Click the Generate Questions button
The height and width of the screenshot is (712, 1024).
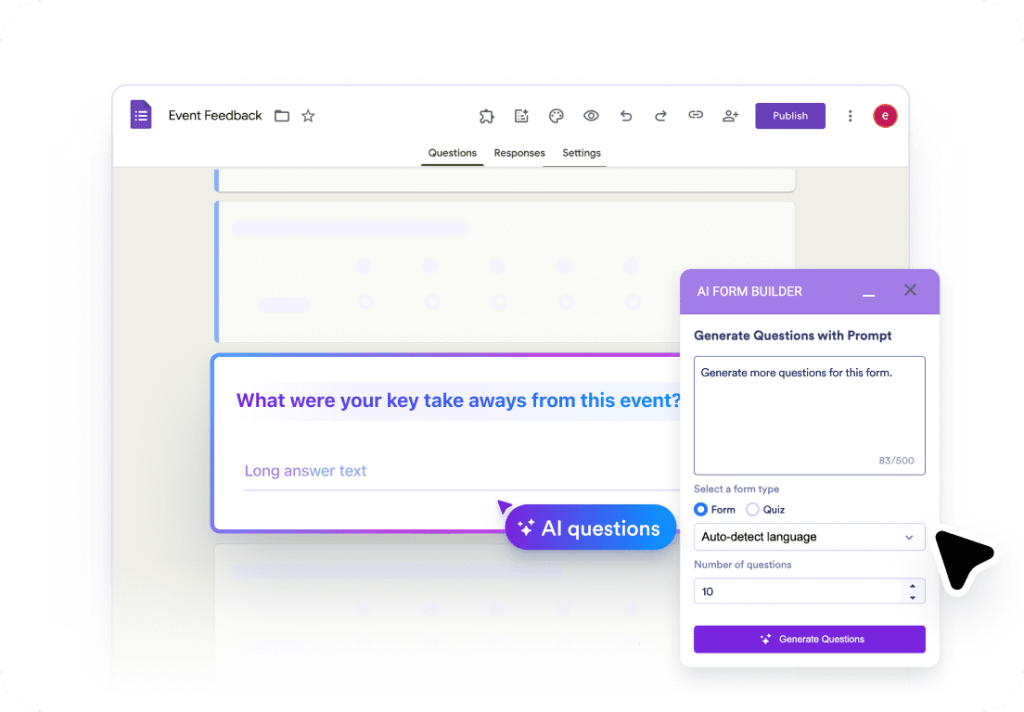tap(809, 639)
